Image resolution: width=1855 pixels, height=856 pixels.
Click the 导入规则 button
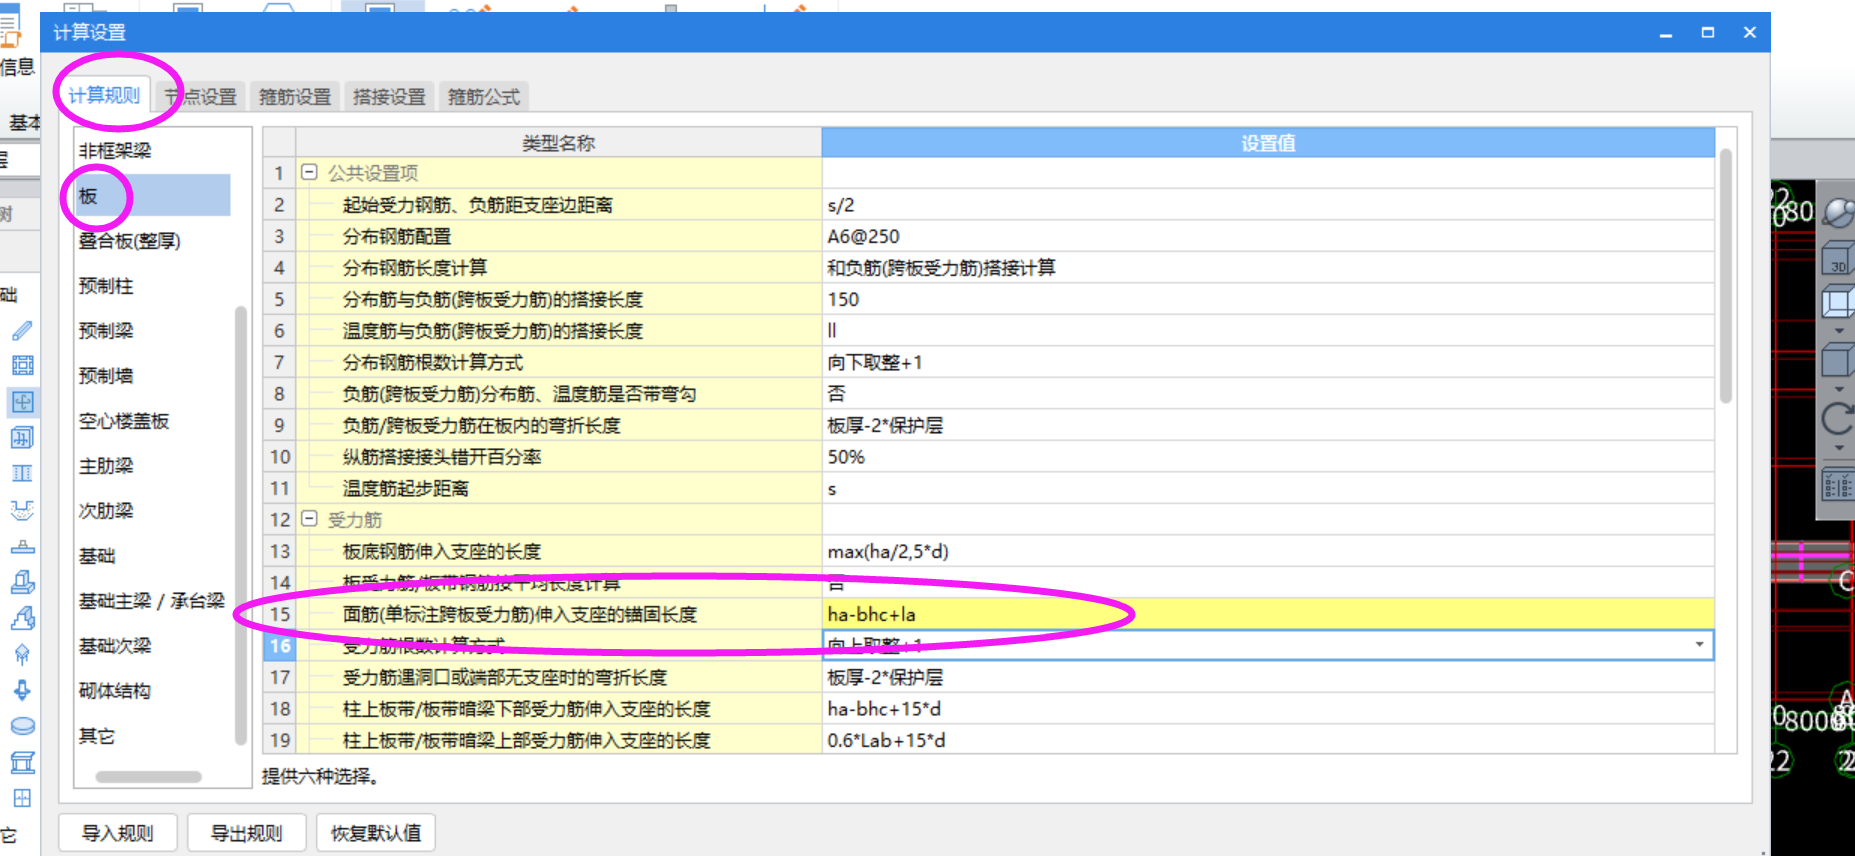coord(118,833)
